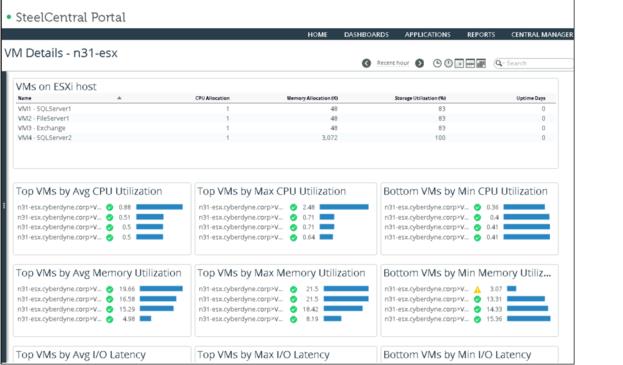
Task: Click the 0.4 min CPU value
Action: coord(494,217)
